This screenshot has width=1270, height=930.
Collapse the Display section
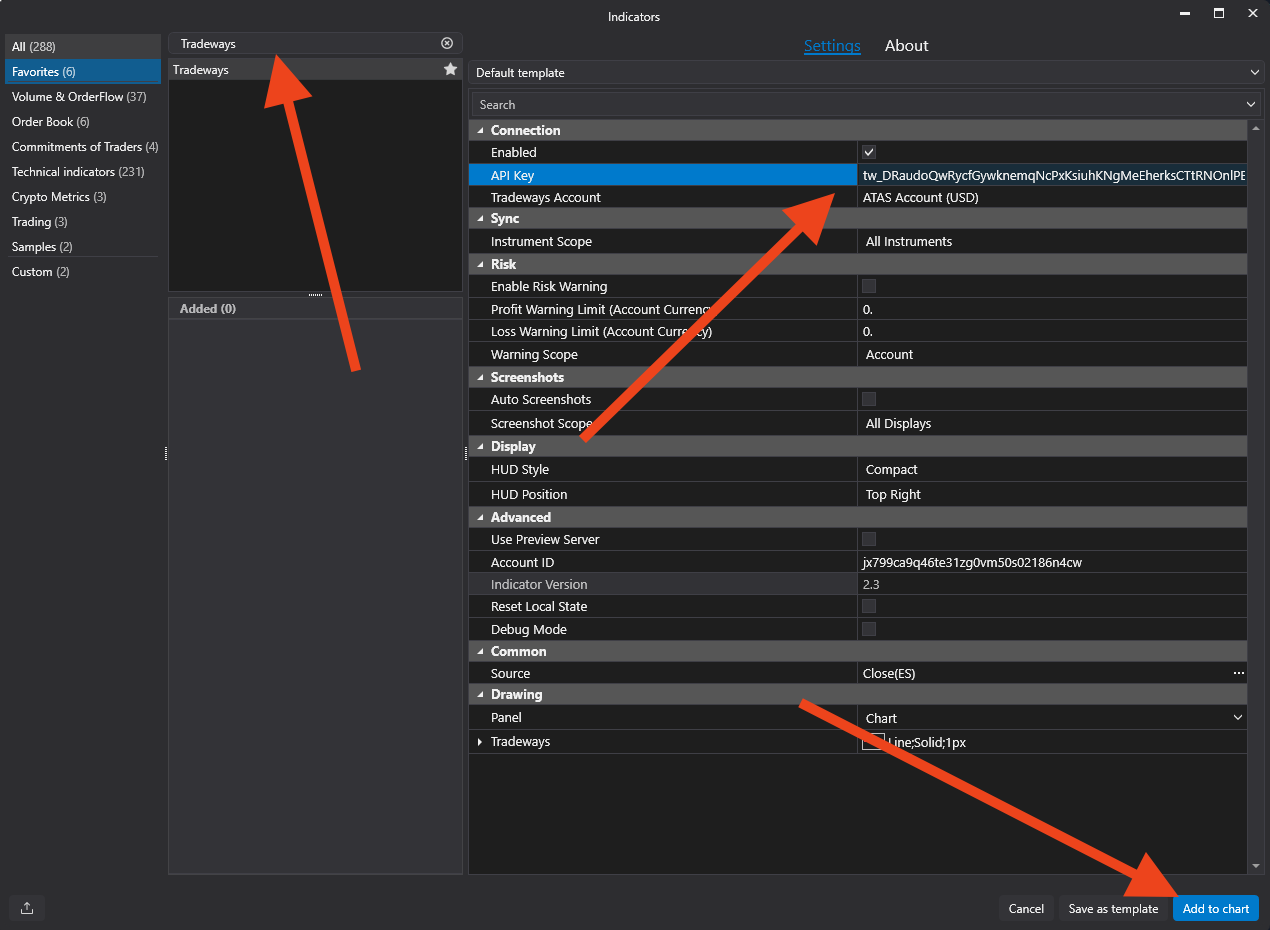pos(480,446)
